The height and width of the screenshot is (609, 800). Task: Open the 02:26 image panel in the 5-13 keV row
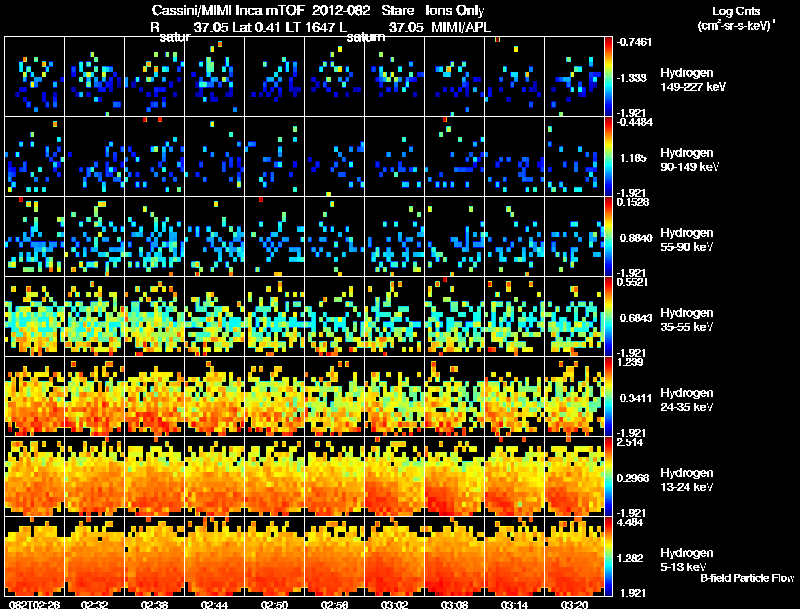coord(34,556)
